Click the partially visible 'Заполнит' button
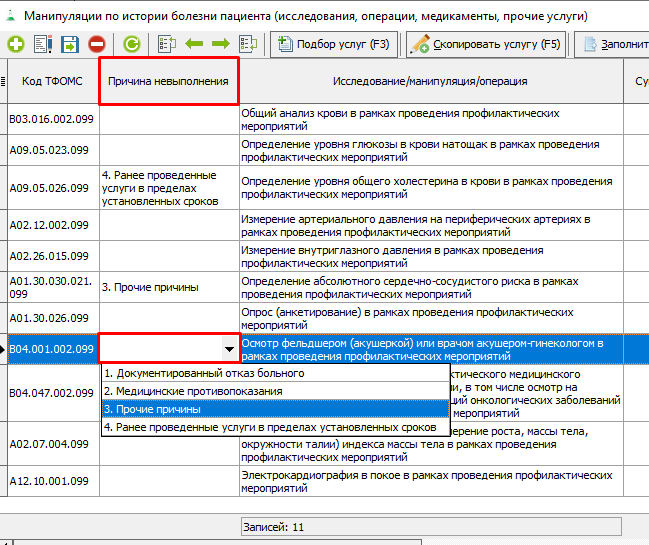Screen dimensions: 649x545 tap(614, 44)
